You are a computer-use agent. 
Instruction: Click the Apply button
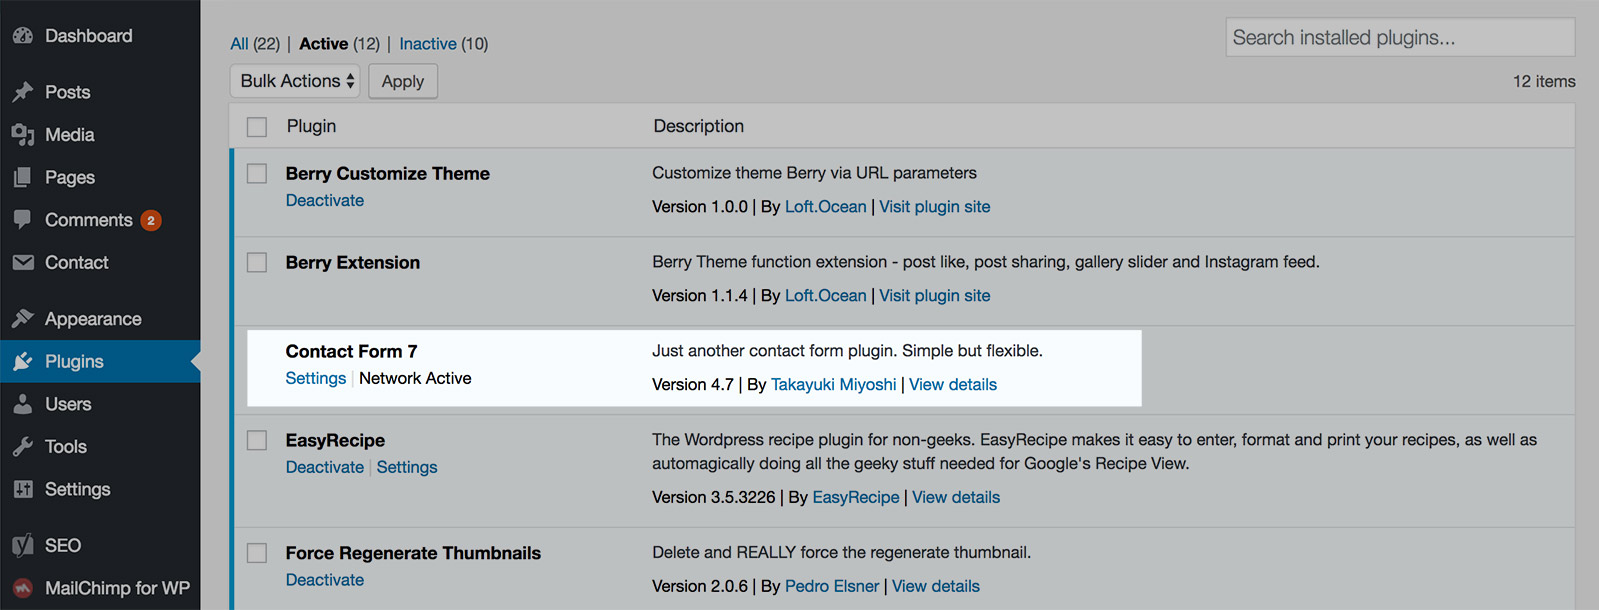click(x=403, y=81)
